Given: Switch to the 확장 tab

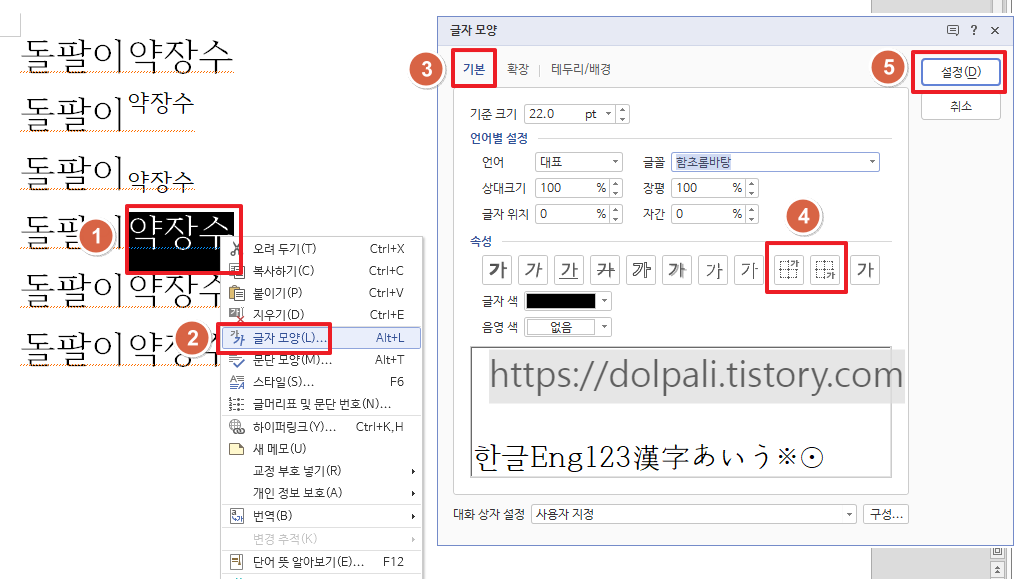Looking at the screenshot, I should point(518,69).
